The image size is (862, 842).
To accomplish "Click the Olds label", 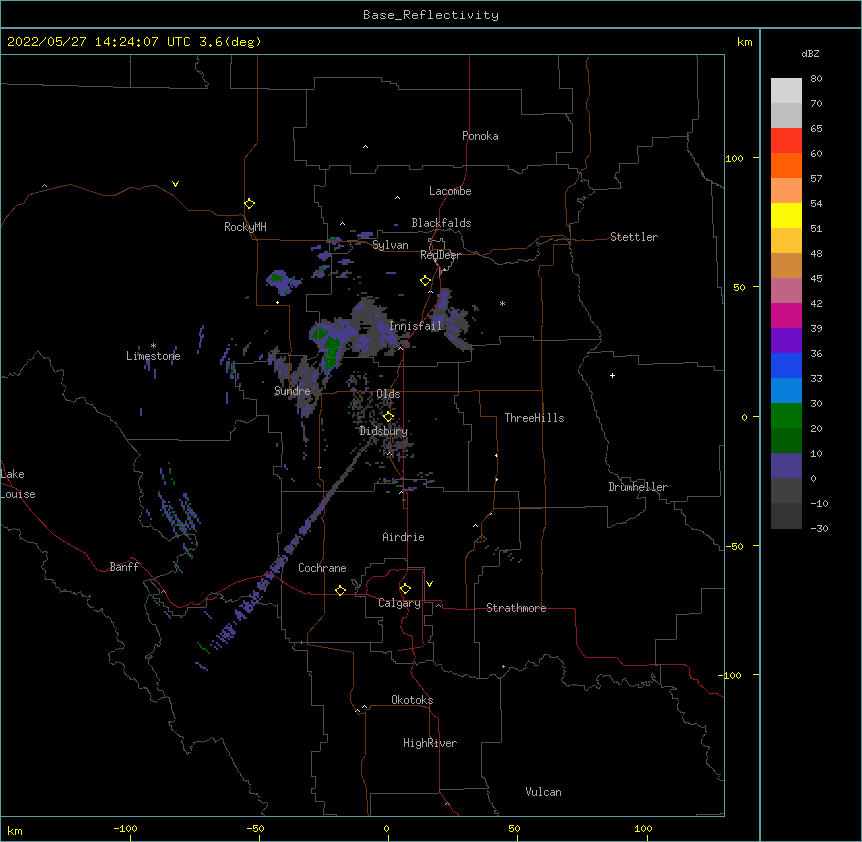I will pyautogui.click(x=388, y=394).
